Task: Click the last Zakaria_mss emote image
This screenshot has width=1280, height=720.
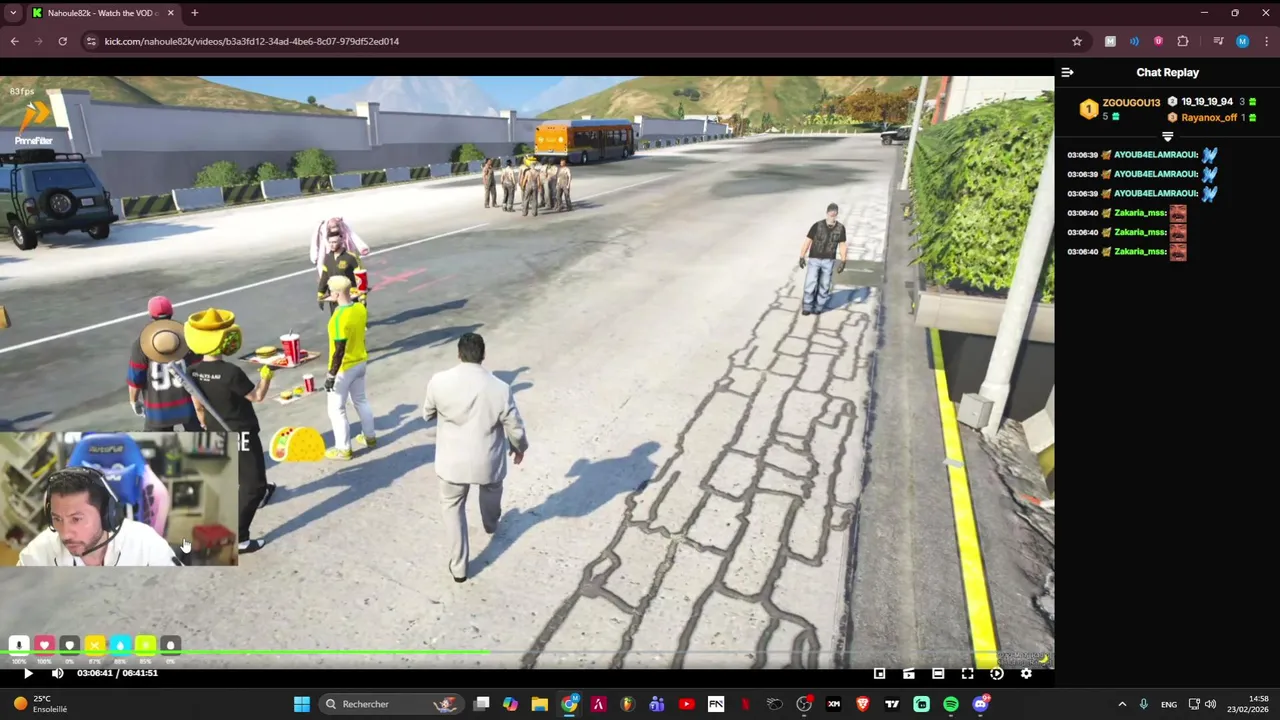Action: point(1178,252)
